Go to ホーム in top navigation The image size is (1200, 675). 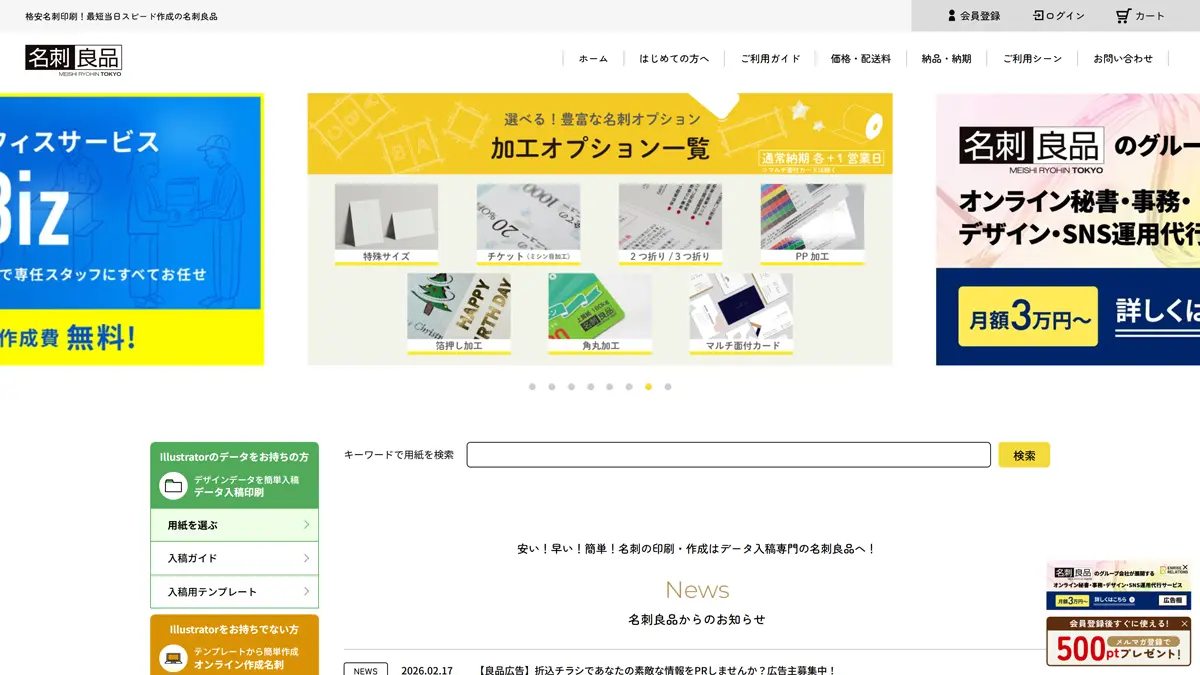pos(593,59)
